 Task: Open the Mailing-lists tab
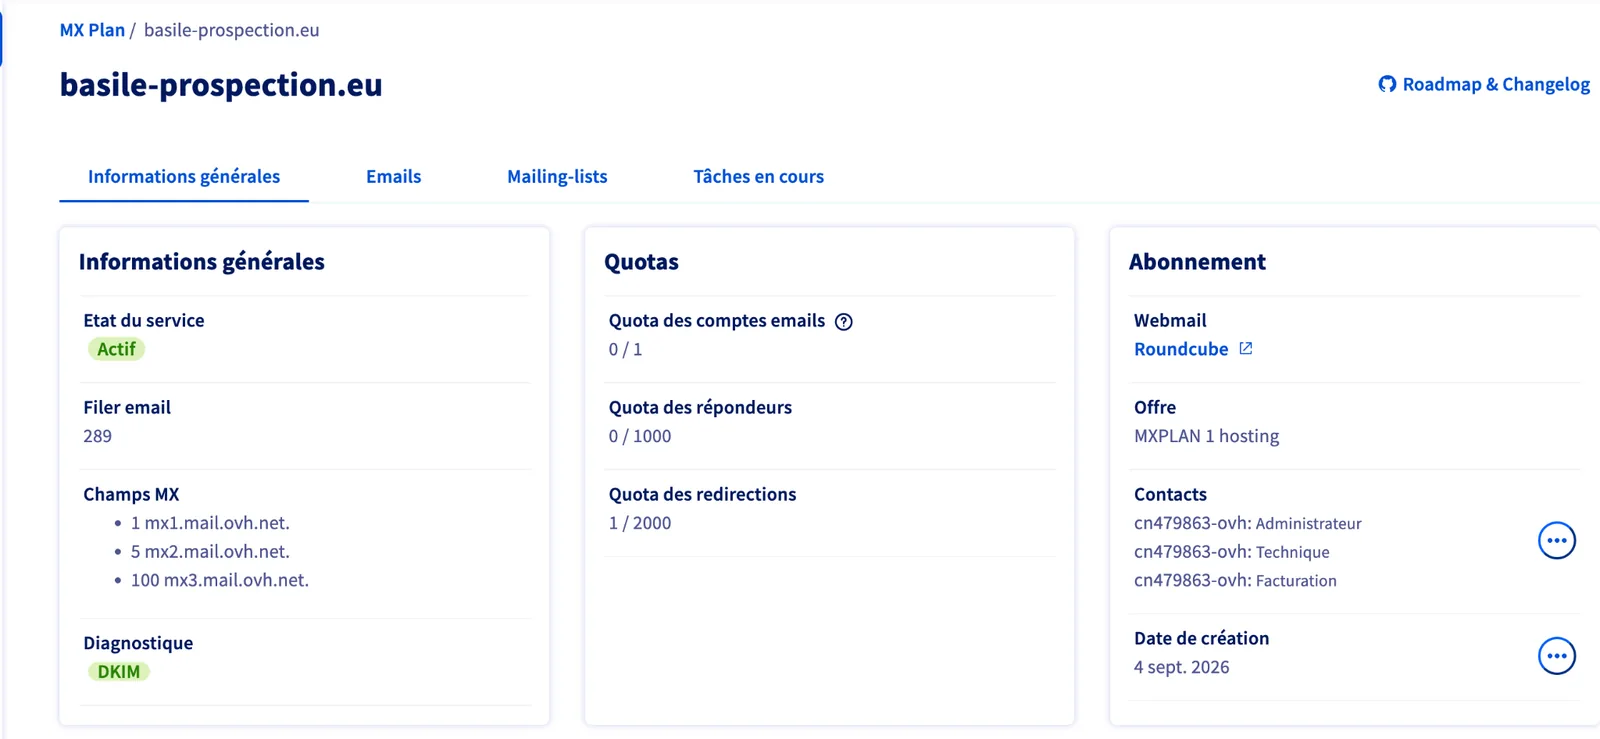(557, 177)
